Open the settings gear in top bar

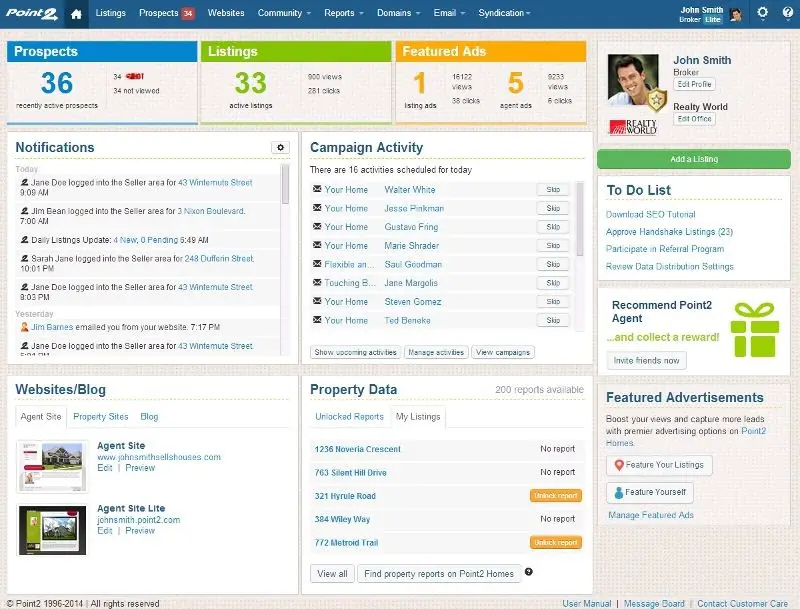pyautogui.click(x=762, y=13)
